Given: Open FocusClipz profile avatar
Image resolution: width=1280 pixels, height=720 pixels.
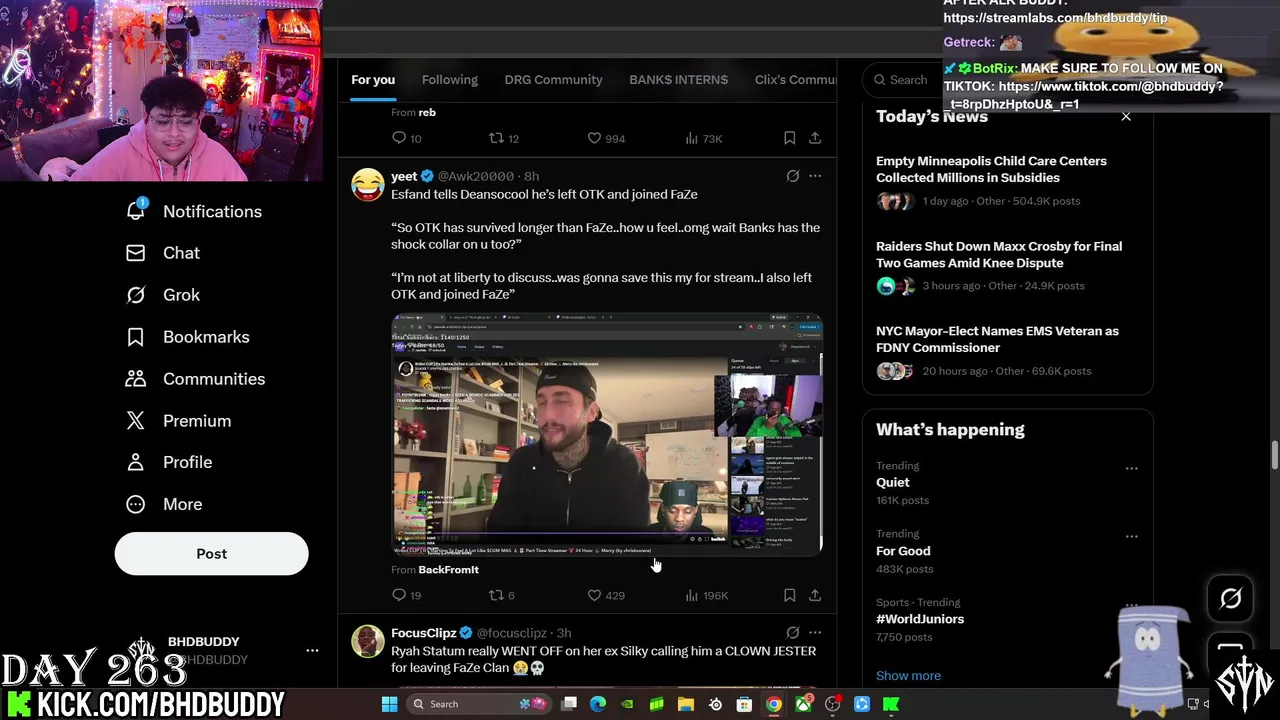Looking at the screenshot, I should (x=368, y=641).
